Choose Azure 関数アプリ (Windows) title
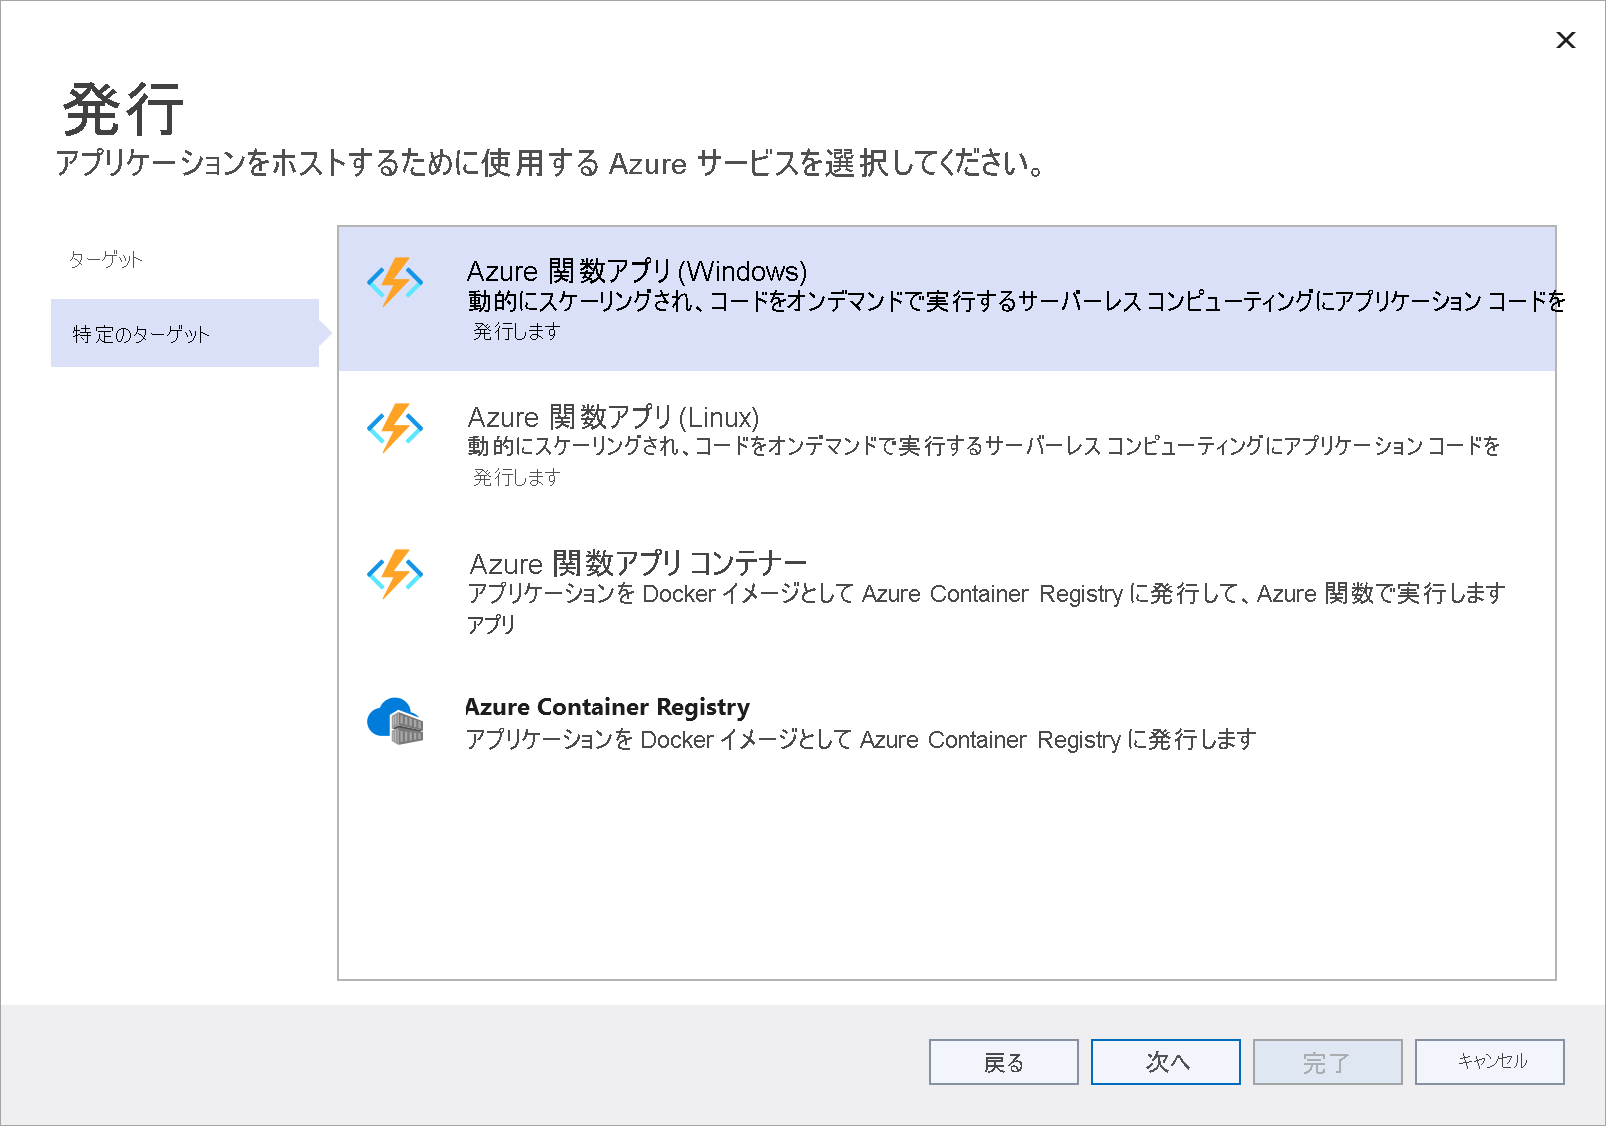 pos(637,271)
